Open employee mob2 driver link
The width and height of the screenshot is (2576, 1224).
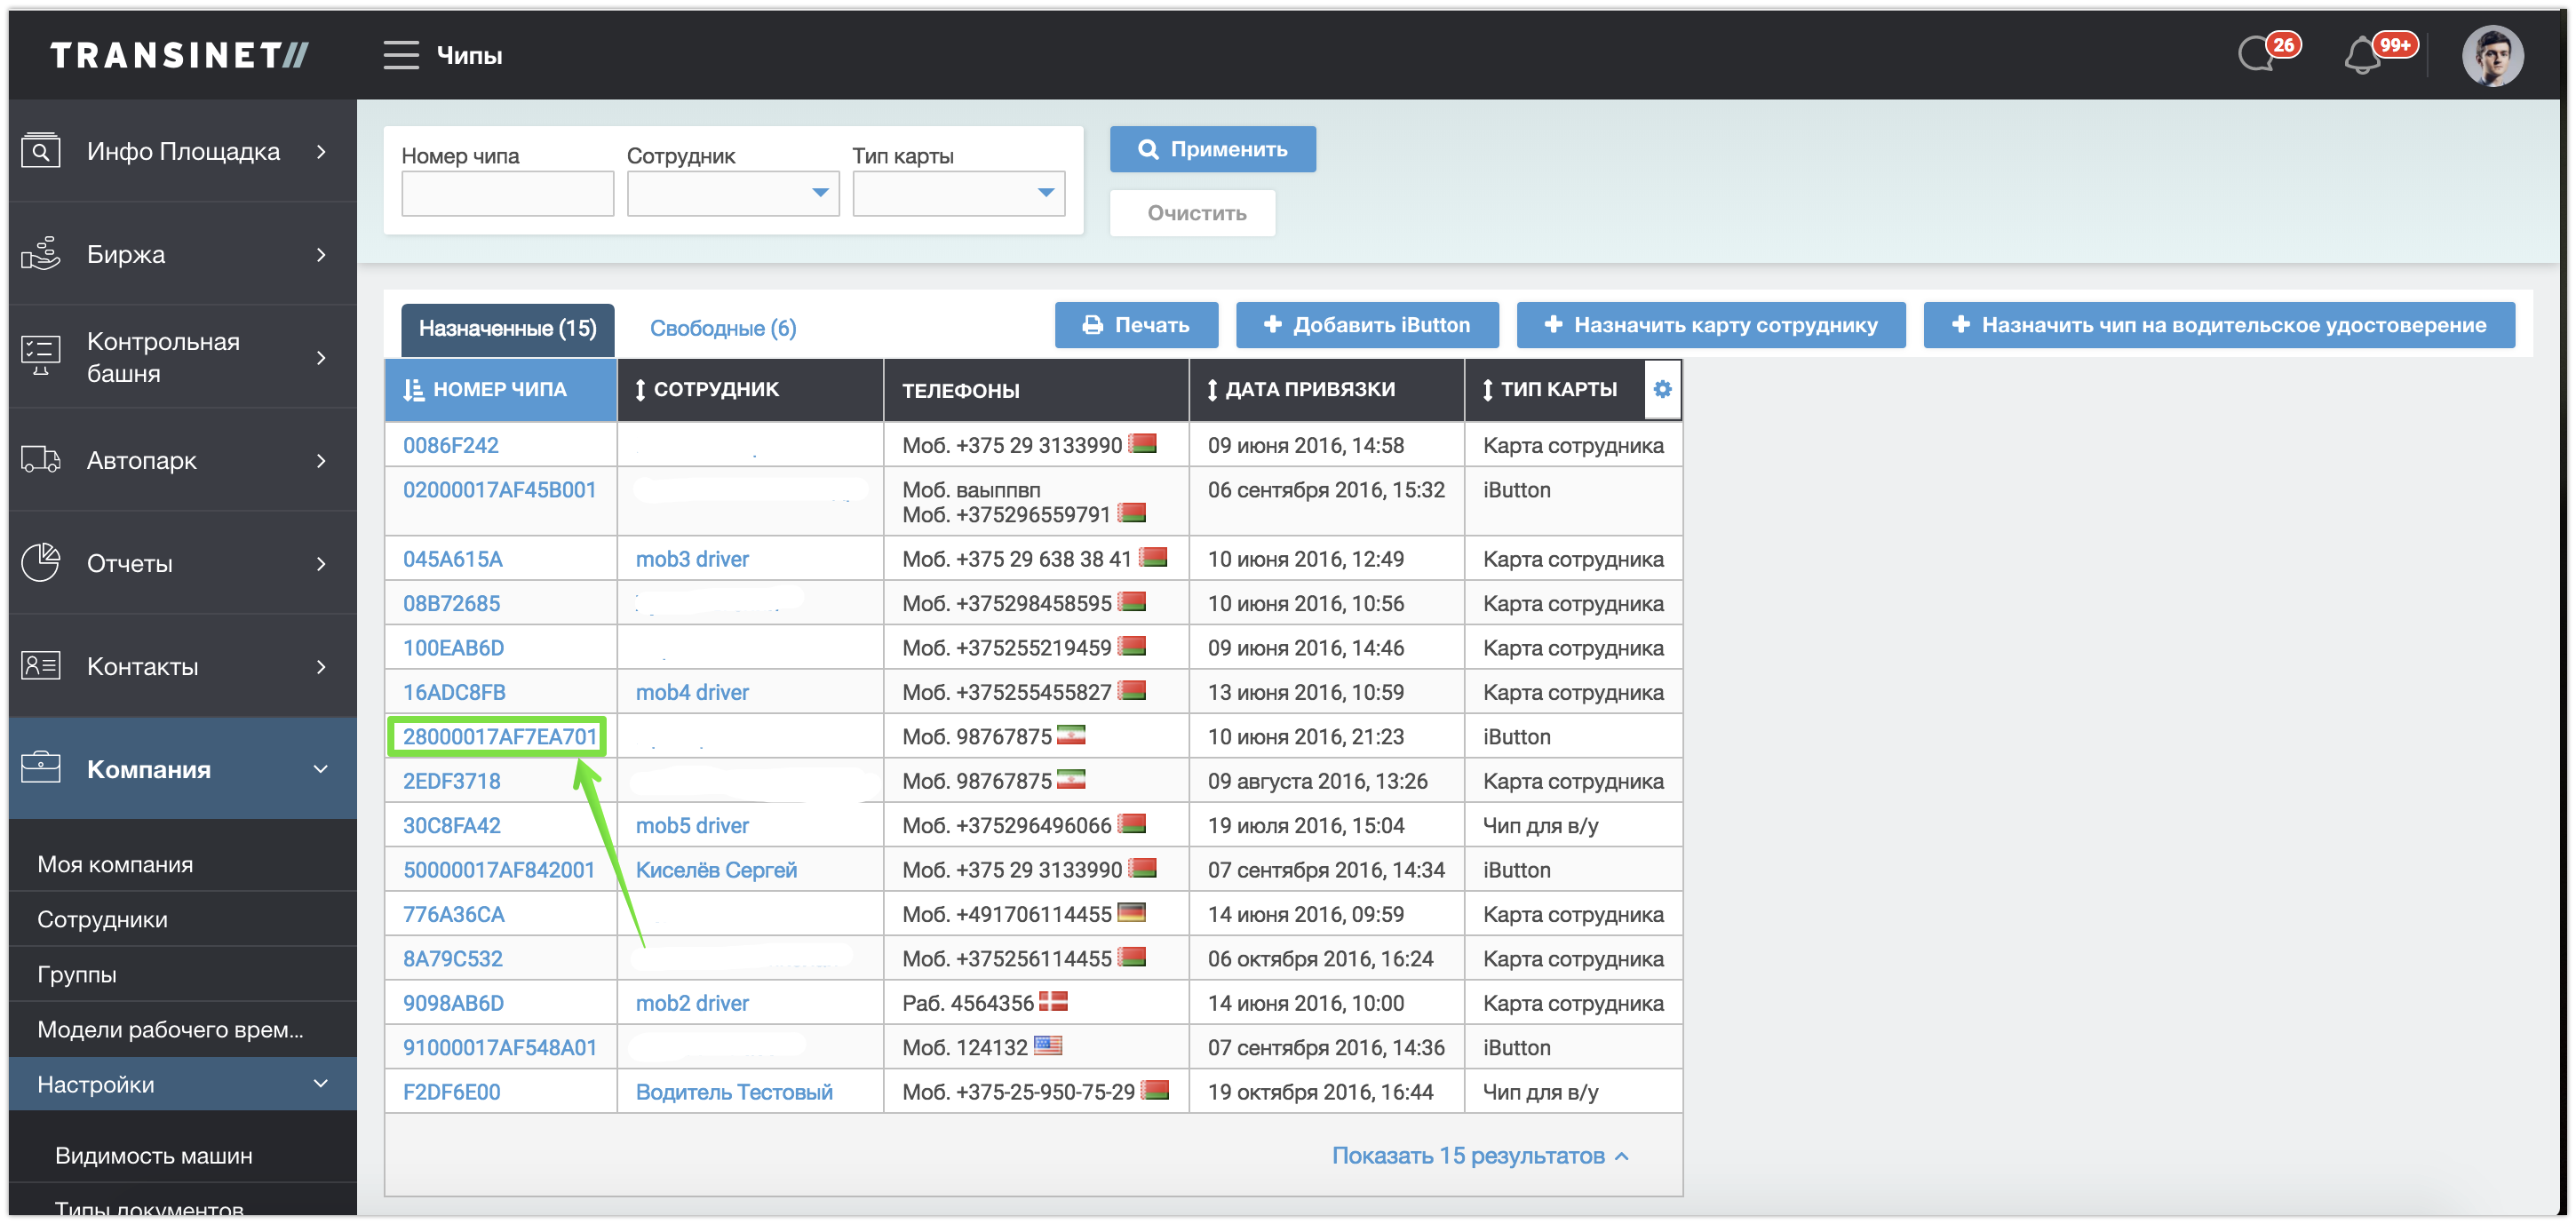click(x=692, y=1003)
